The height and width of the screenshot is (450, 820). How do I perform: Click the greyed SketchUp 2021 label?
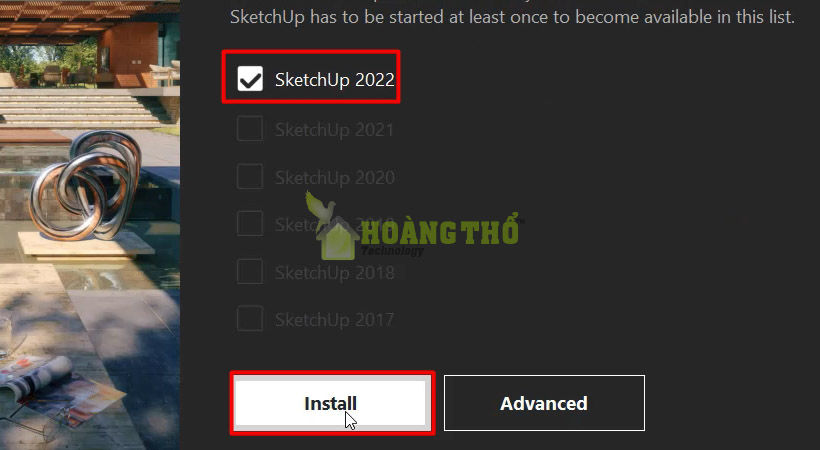pyautogui.click(x=335, y=130)
